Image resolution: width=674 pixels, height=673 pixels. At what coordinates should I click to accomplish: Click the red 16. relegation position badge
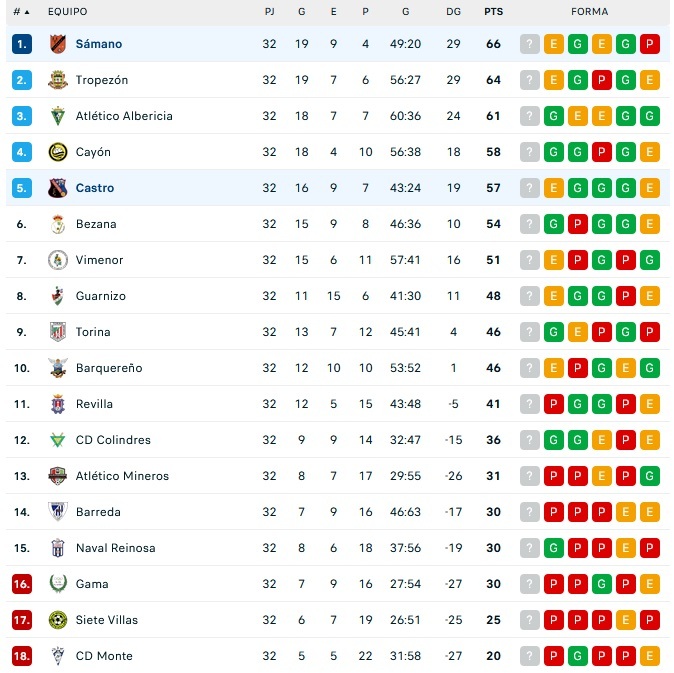[21, 584]
